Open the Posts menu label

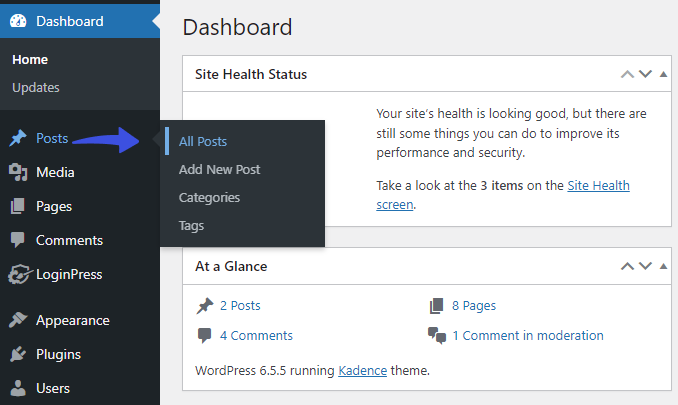pos(52,138)
